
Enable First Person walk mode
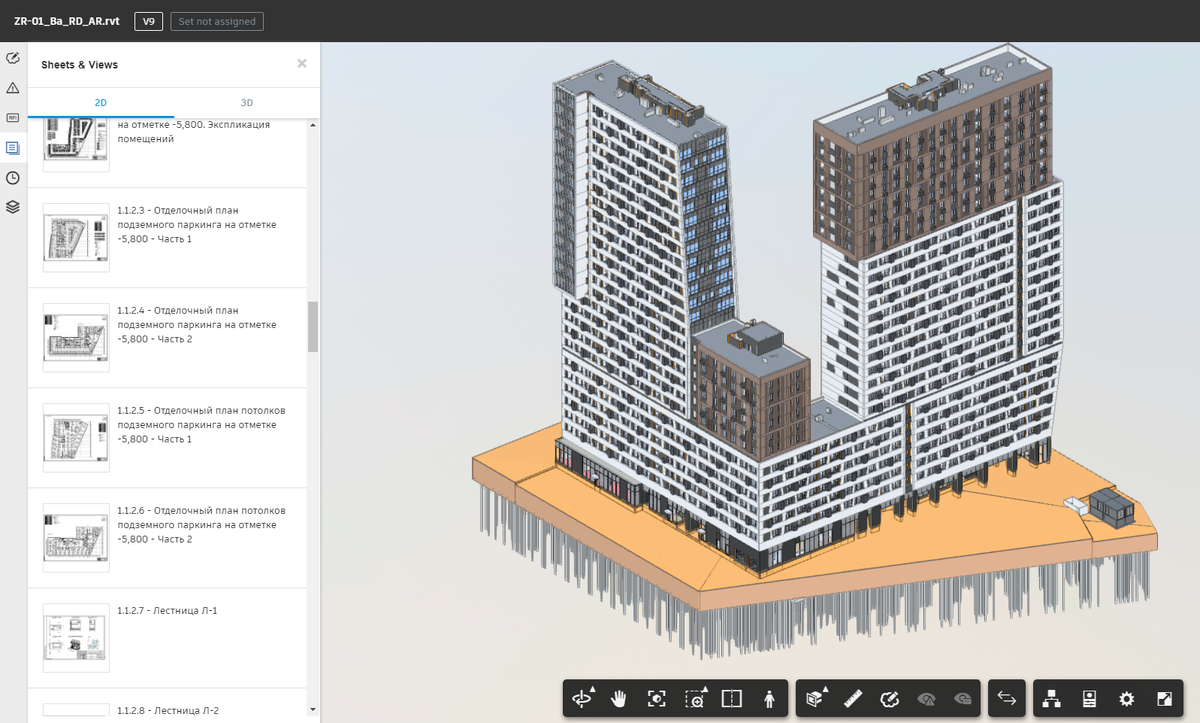[768, 699]
